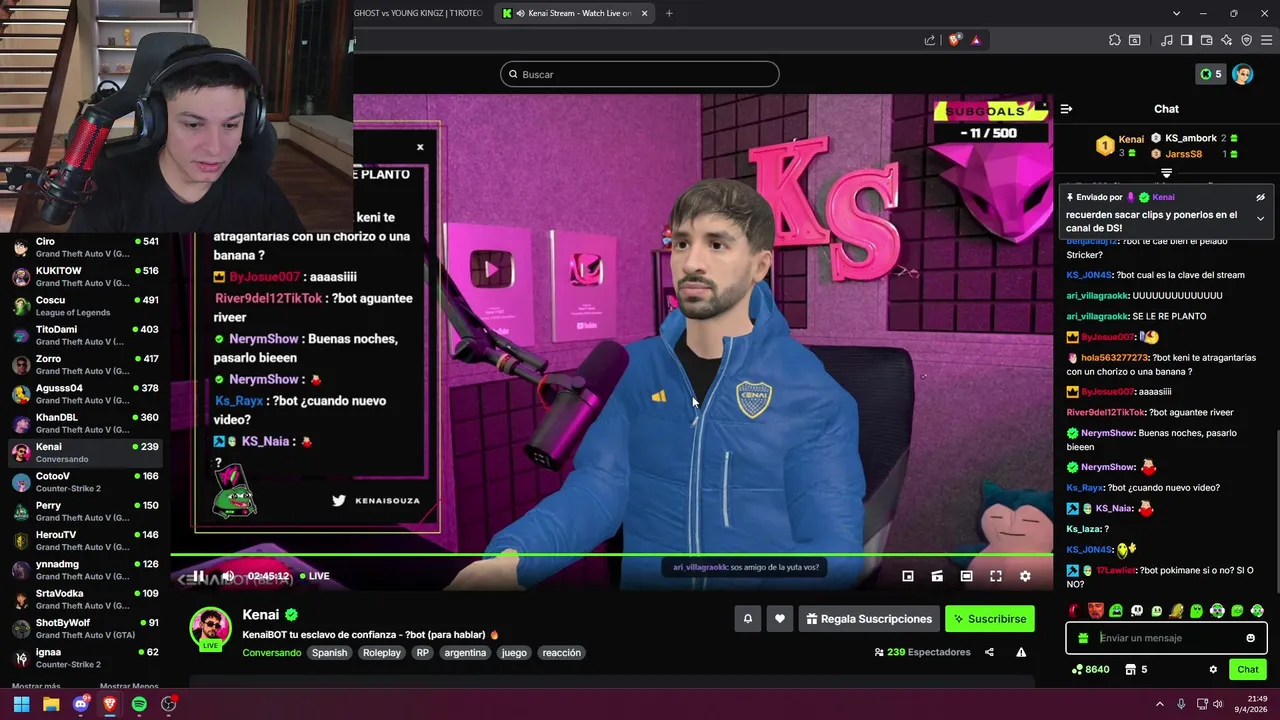Viewport: 1280px width, 720px height.
Task: Follow Kenai with the heart button
Action: (x=780, y=619)
